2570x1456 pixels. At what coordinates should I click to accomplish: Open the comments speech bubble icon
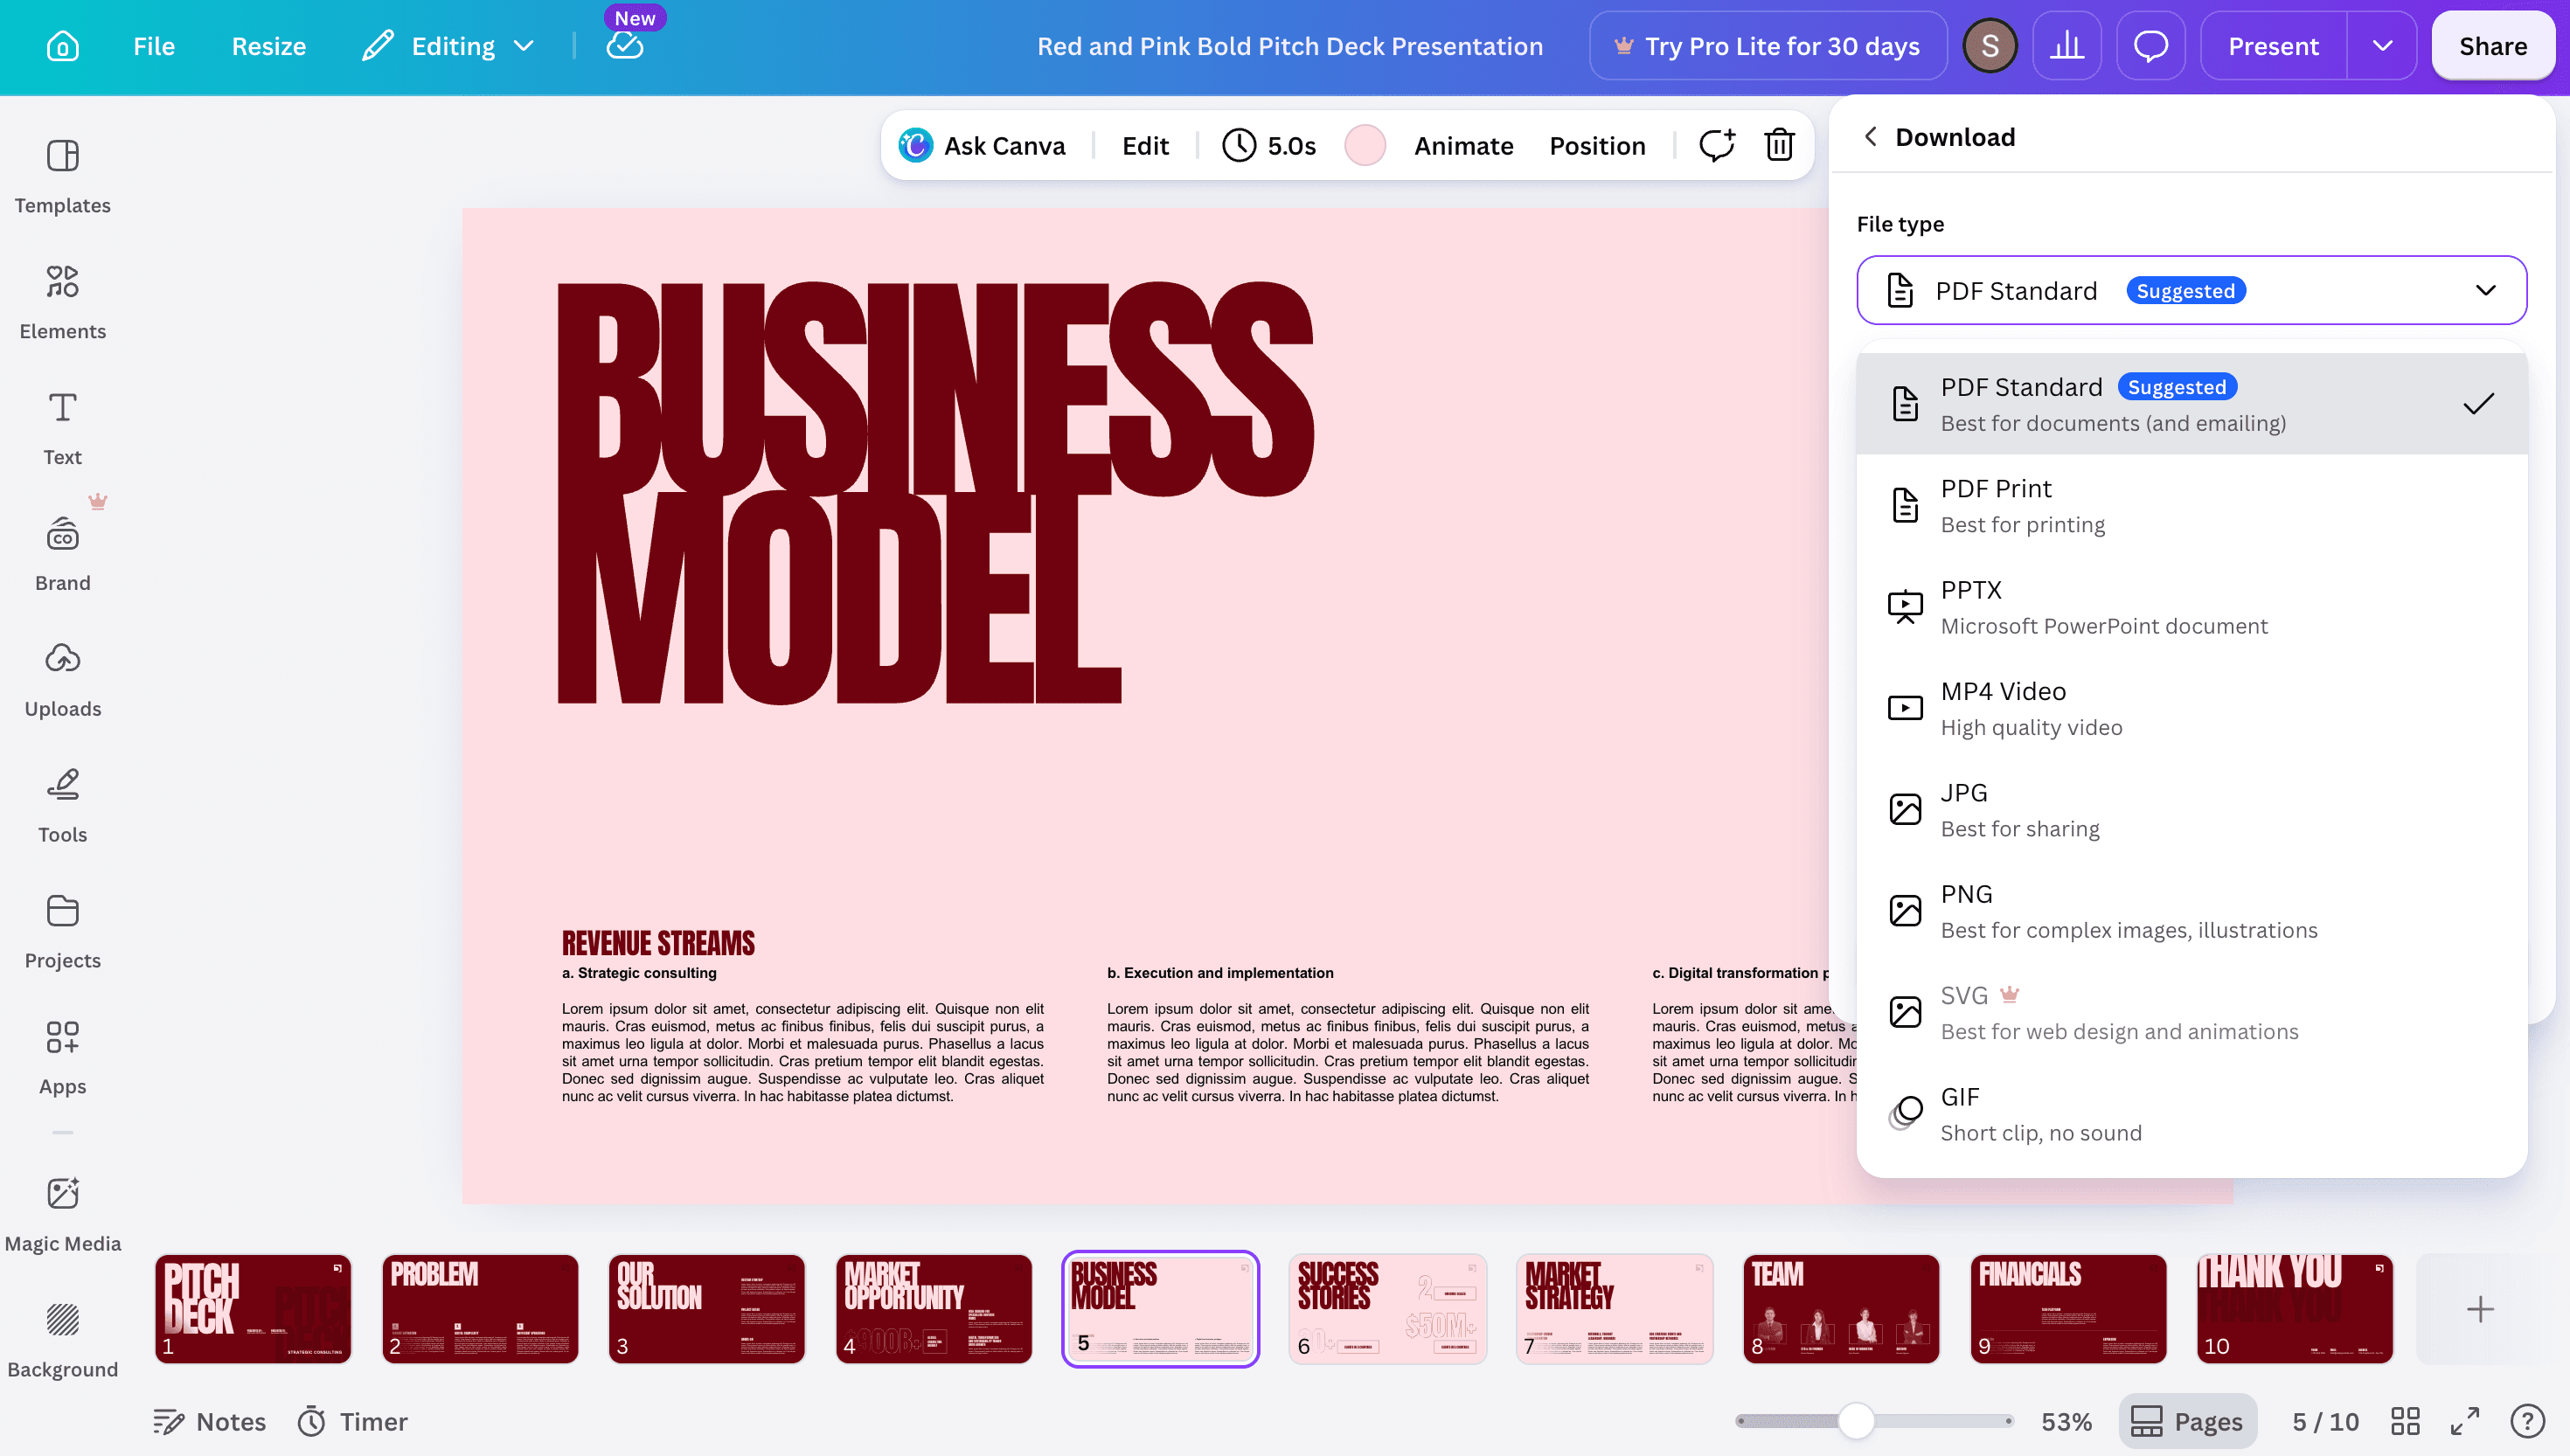coord(2150,46)
